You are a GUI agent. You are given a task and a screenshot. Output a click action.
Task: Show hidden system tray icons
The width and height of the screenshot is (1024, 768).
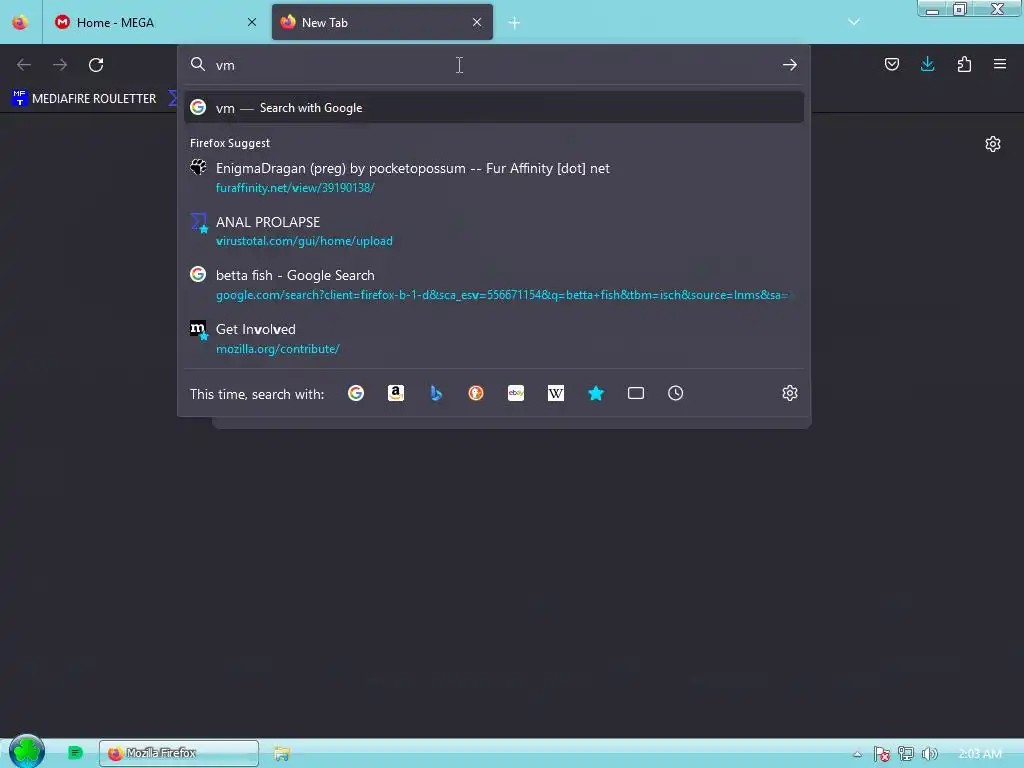[857, 754]
